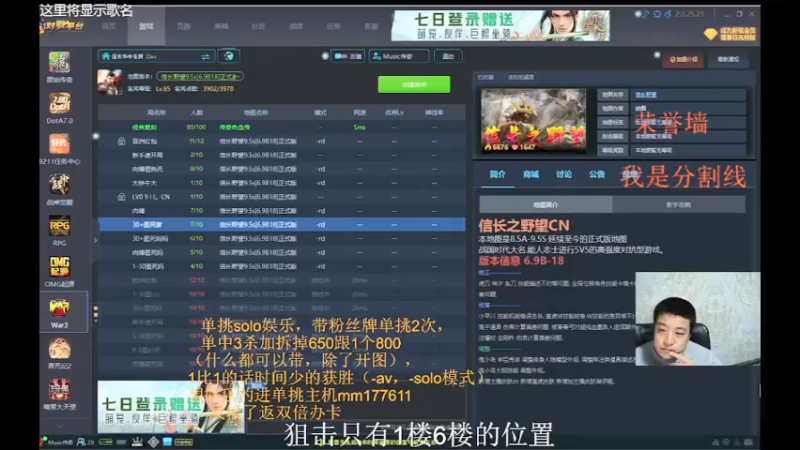Open the DotA7.0 game in sidebar

(59, 104)
